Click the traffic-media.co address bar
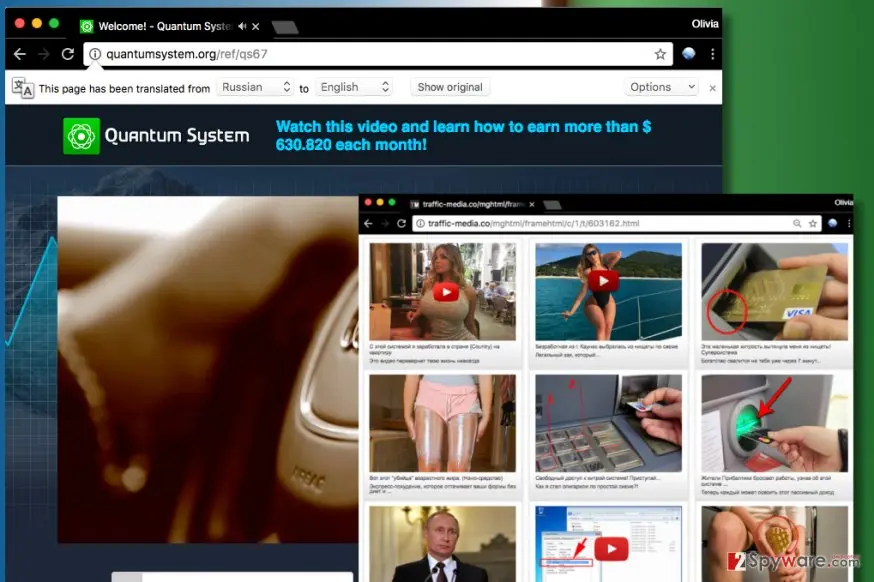 pyautogui.click(x=616, y=224)
